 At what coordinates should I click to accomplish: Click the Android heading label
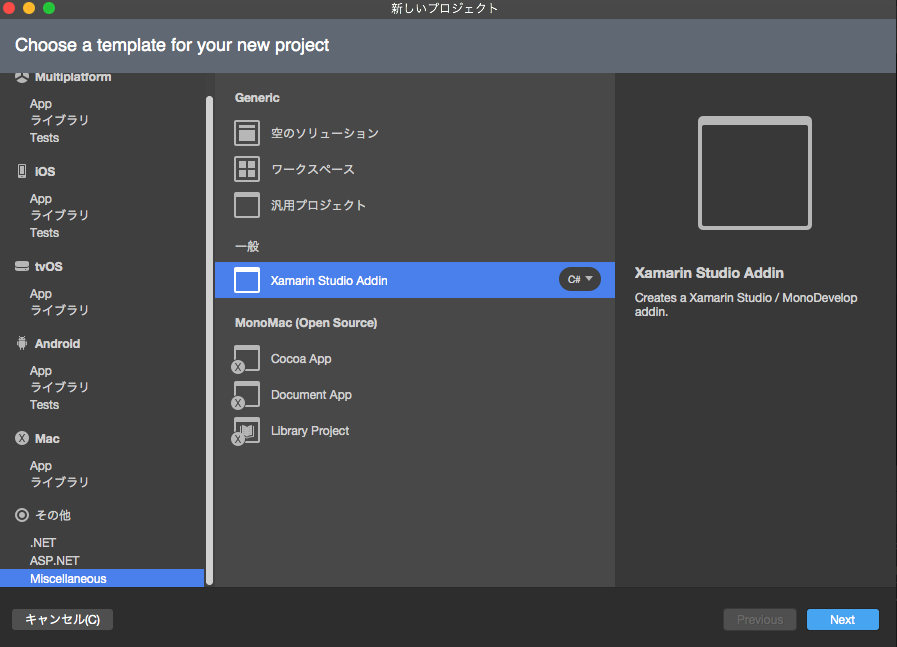[57, 344]
